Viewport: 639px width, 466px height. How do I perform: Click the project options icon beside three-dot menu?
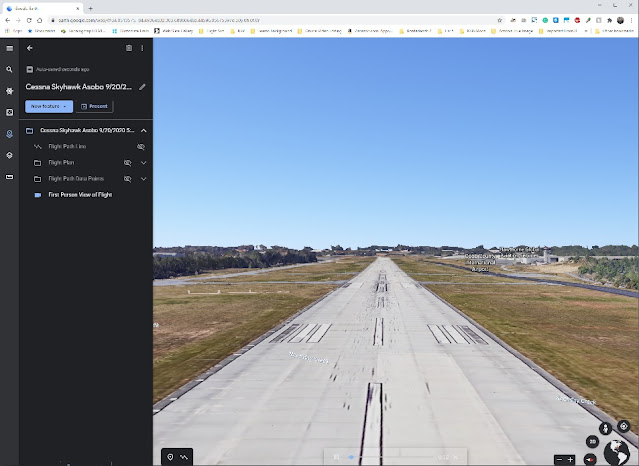(129, 48)
